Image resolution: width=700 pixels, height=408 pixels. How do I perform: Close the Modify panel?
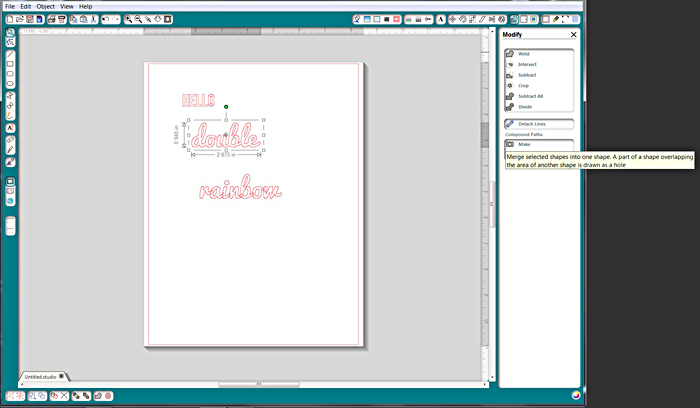click(574, 34)
